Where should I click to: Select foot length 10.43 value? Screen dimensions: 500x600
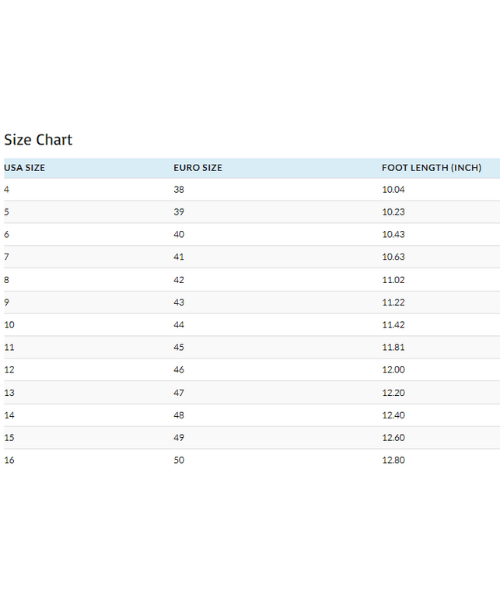[x=393, y=234]
